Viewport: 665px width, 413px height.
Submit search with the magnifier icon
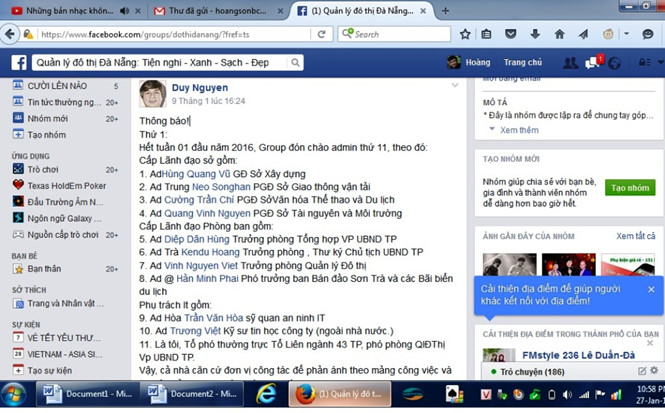pos(295,63)
